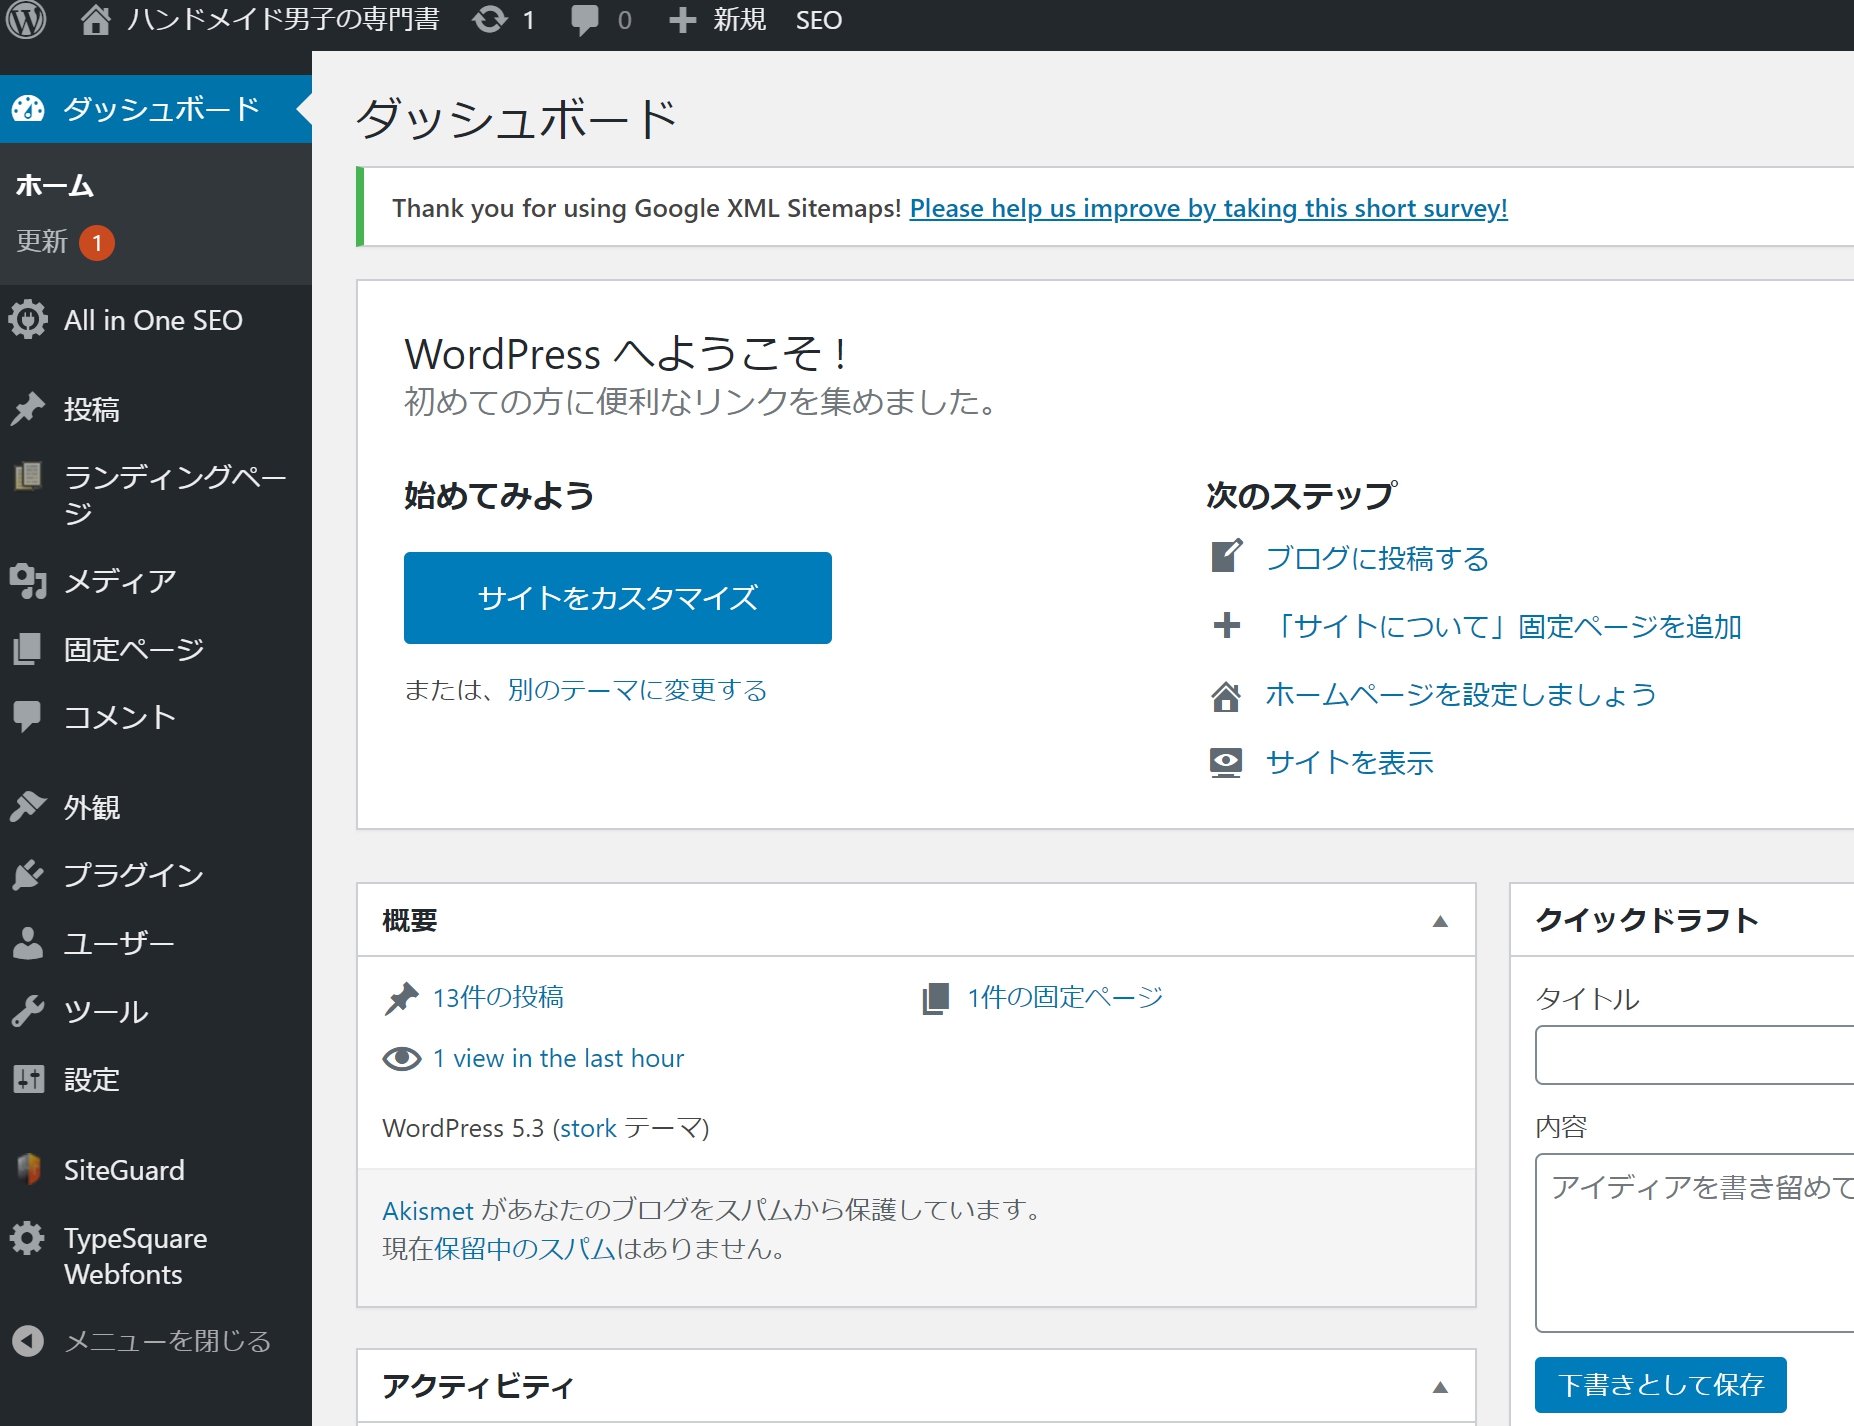Click the plus icon for new content
The image size is (1854, 1426).
click(682, 20)
